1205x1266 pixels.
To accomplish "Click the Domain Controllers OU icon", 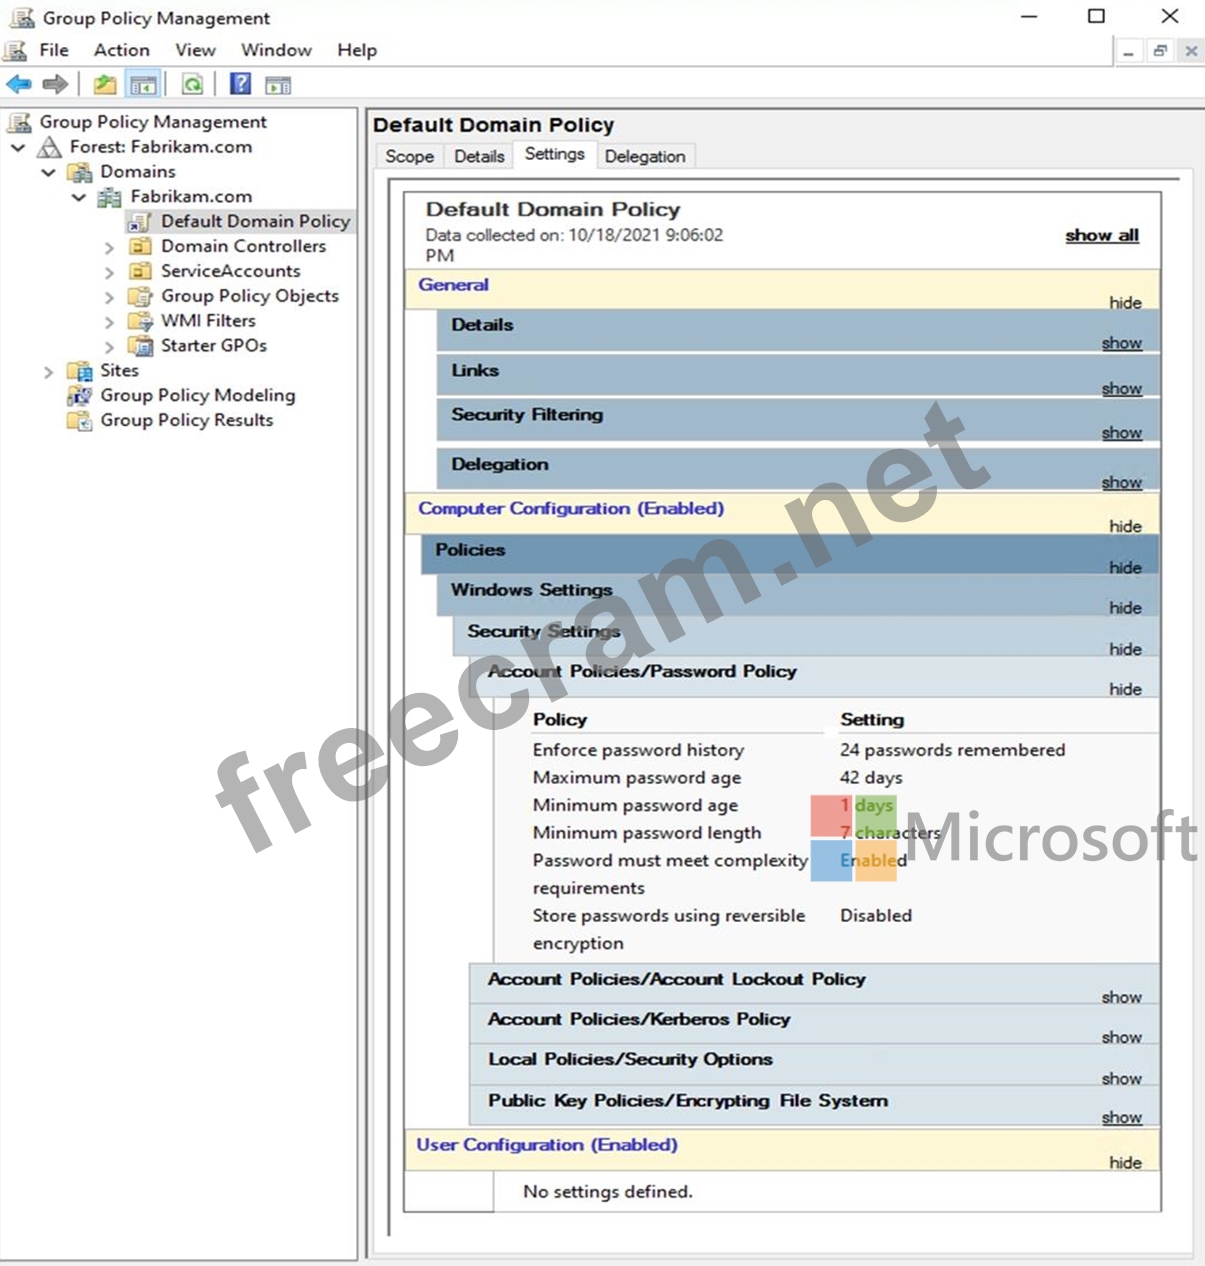I will click(141, 246).
